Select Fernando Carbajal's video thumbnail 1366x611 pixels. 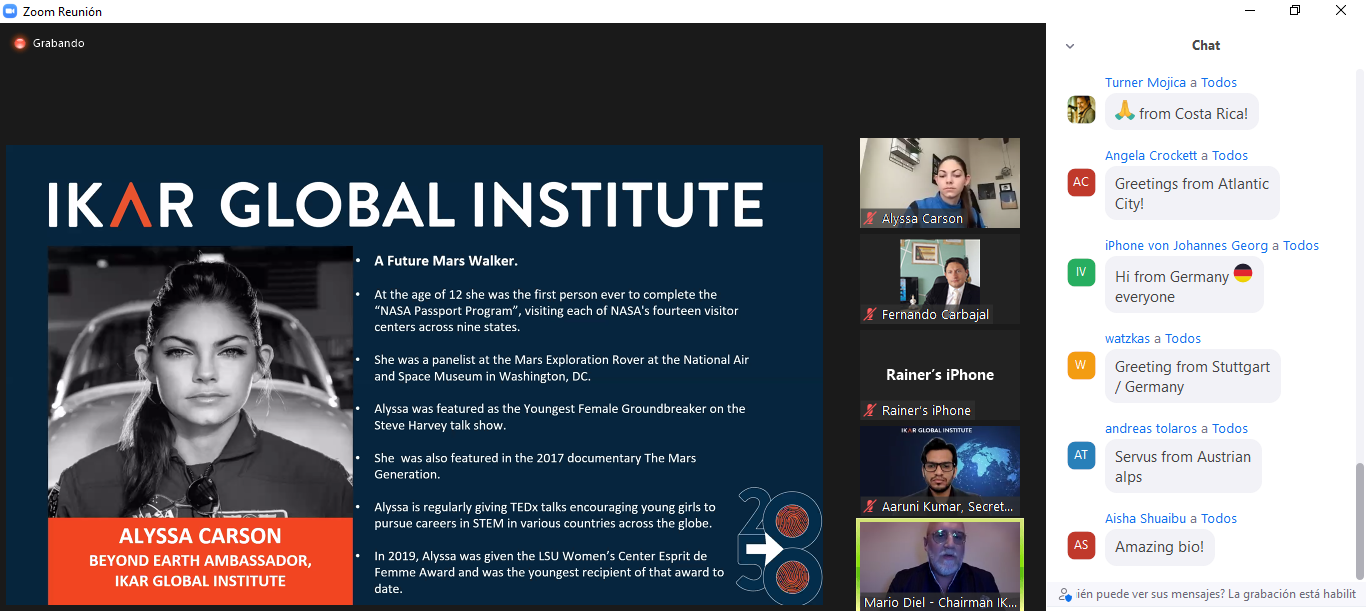click(x=940, y=279)
